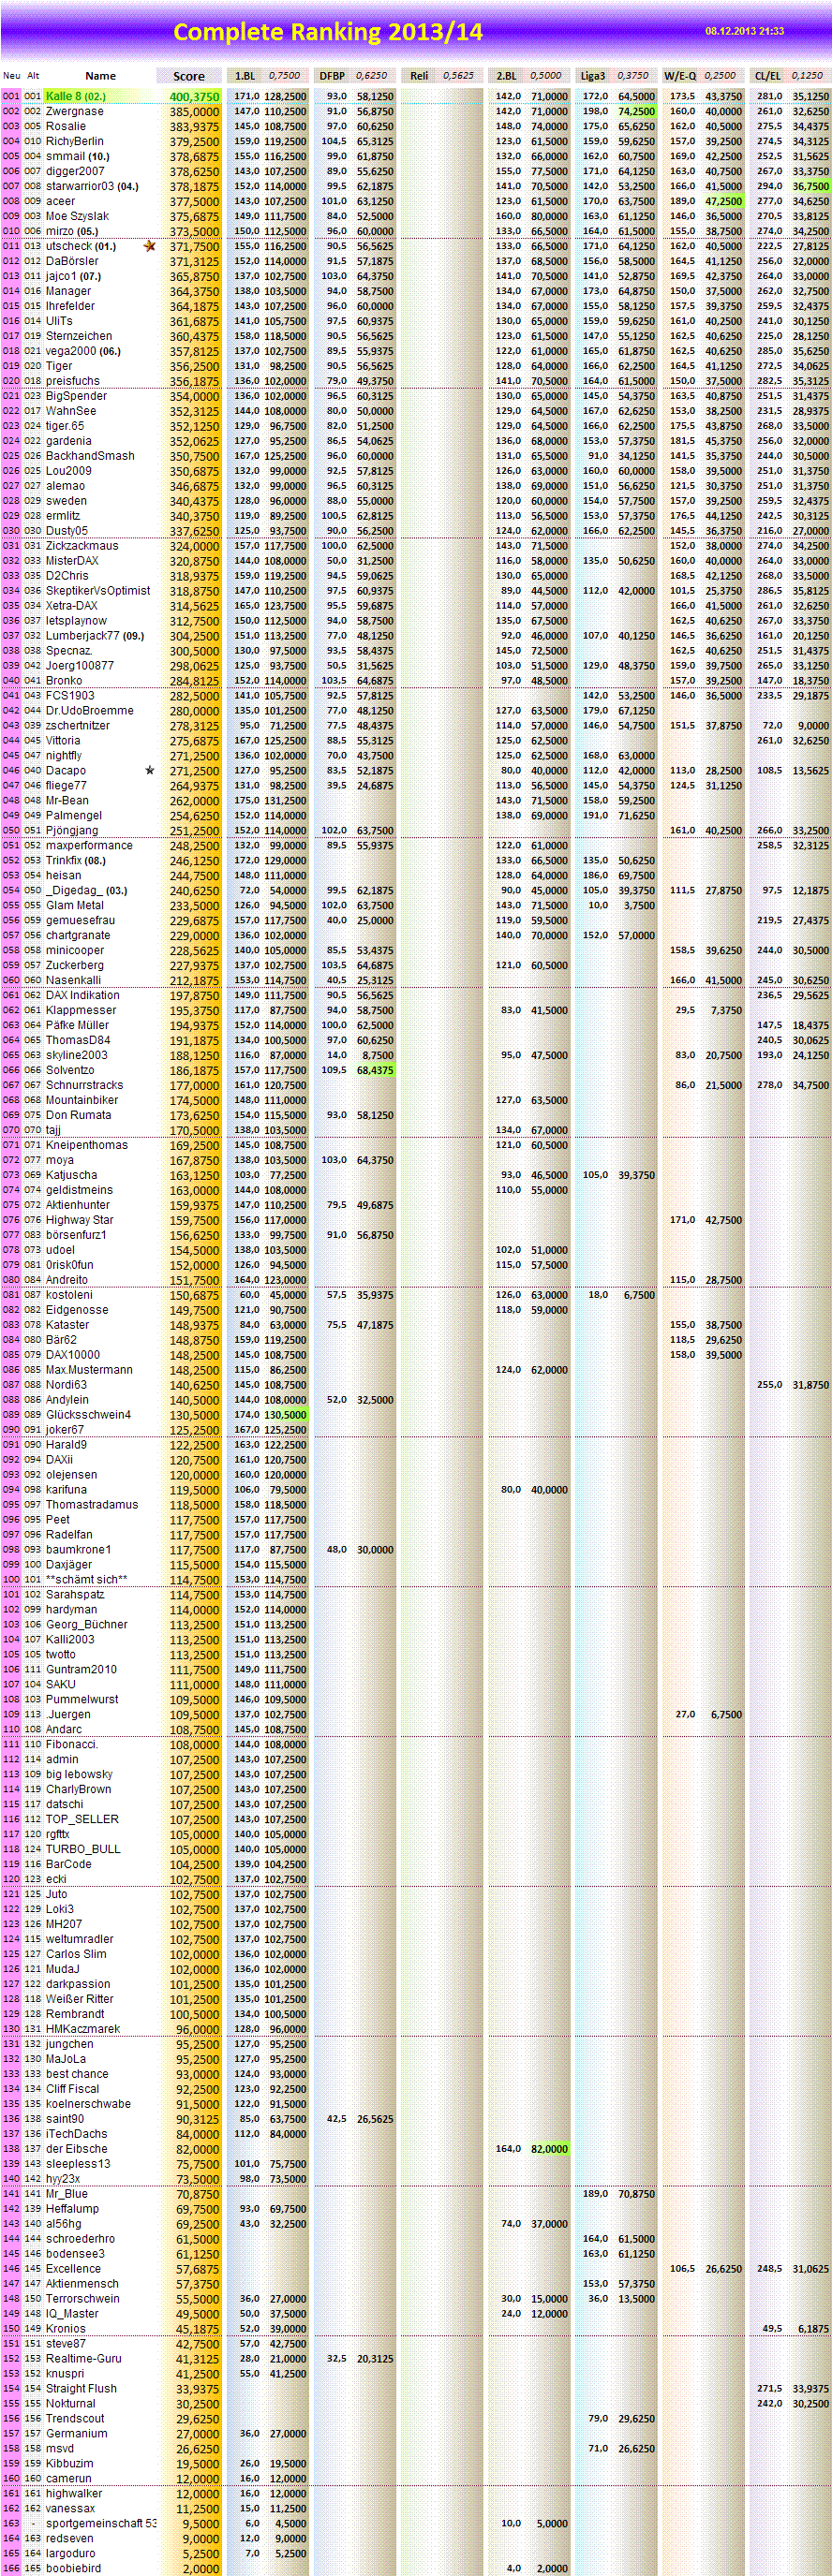Screen dimensions: 832x2576
Task: Click the Liga3 column header
Action: [x=593, y=76]
